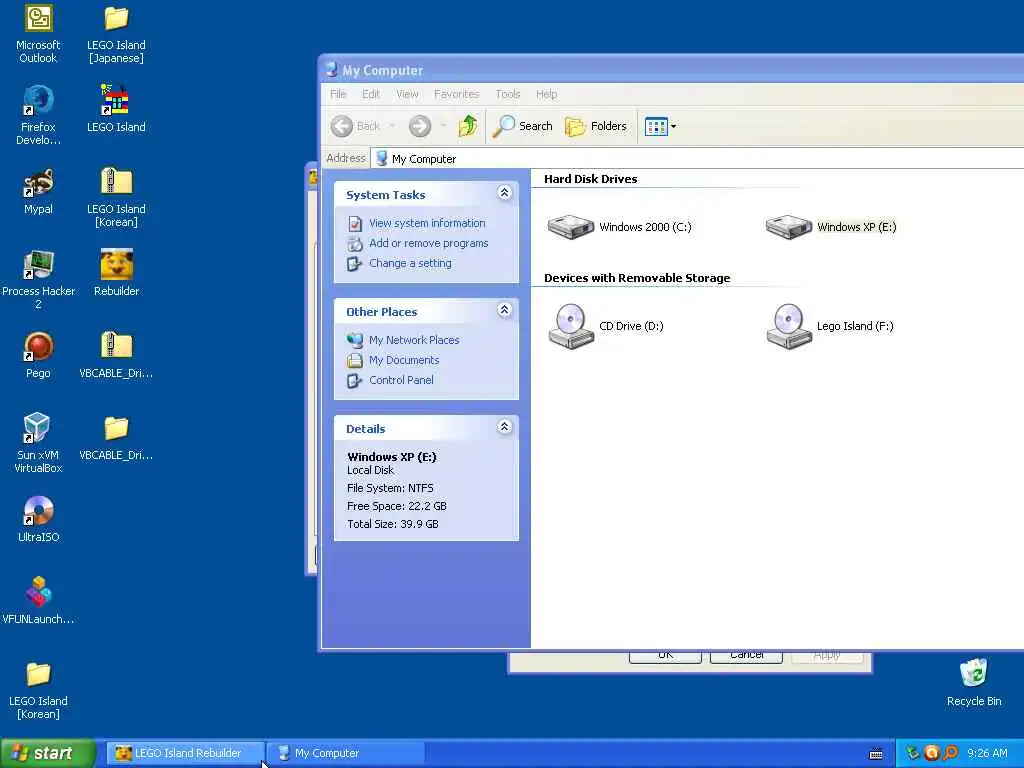This screenshot has height=768, width=1024.
Task: Open Control Panel link
Action: pos(401,380)
